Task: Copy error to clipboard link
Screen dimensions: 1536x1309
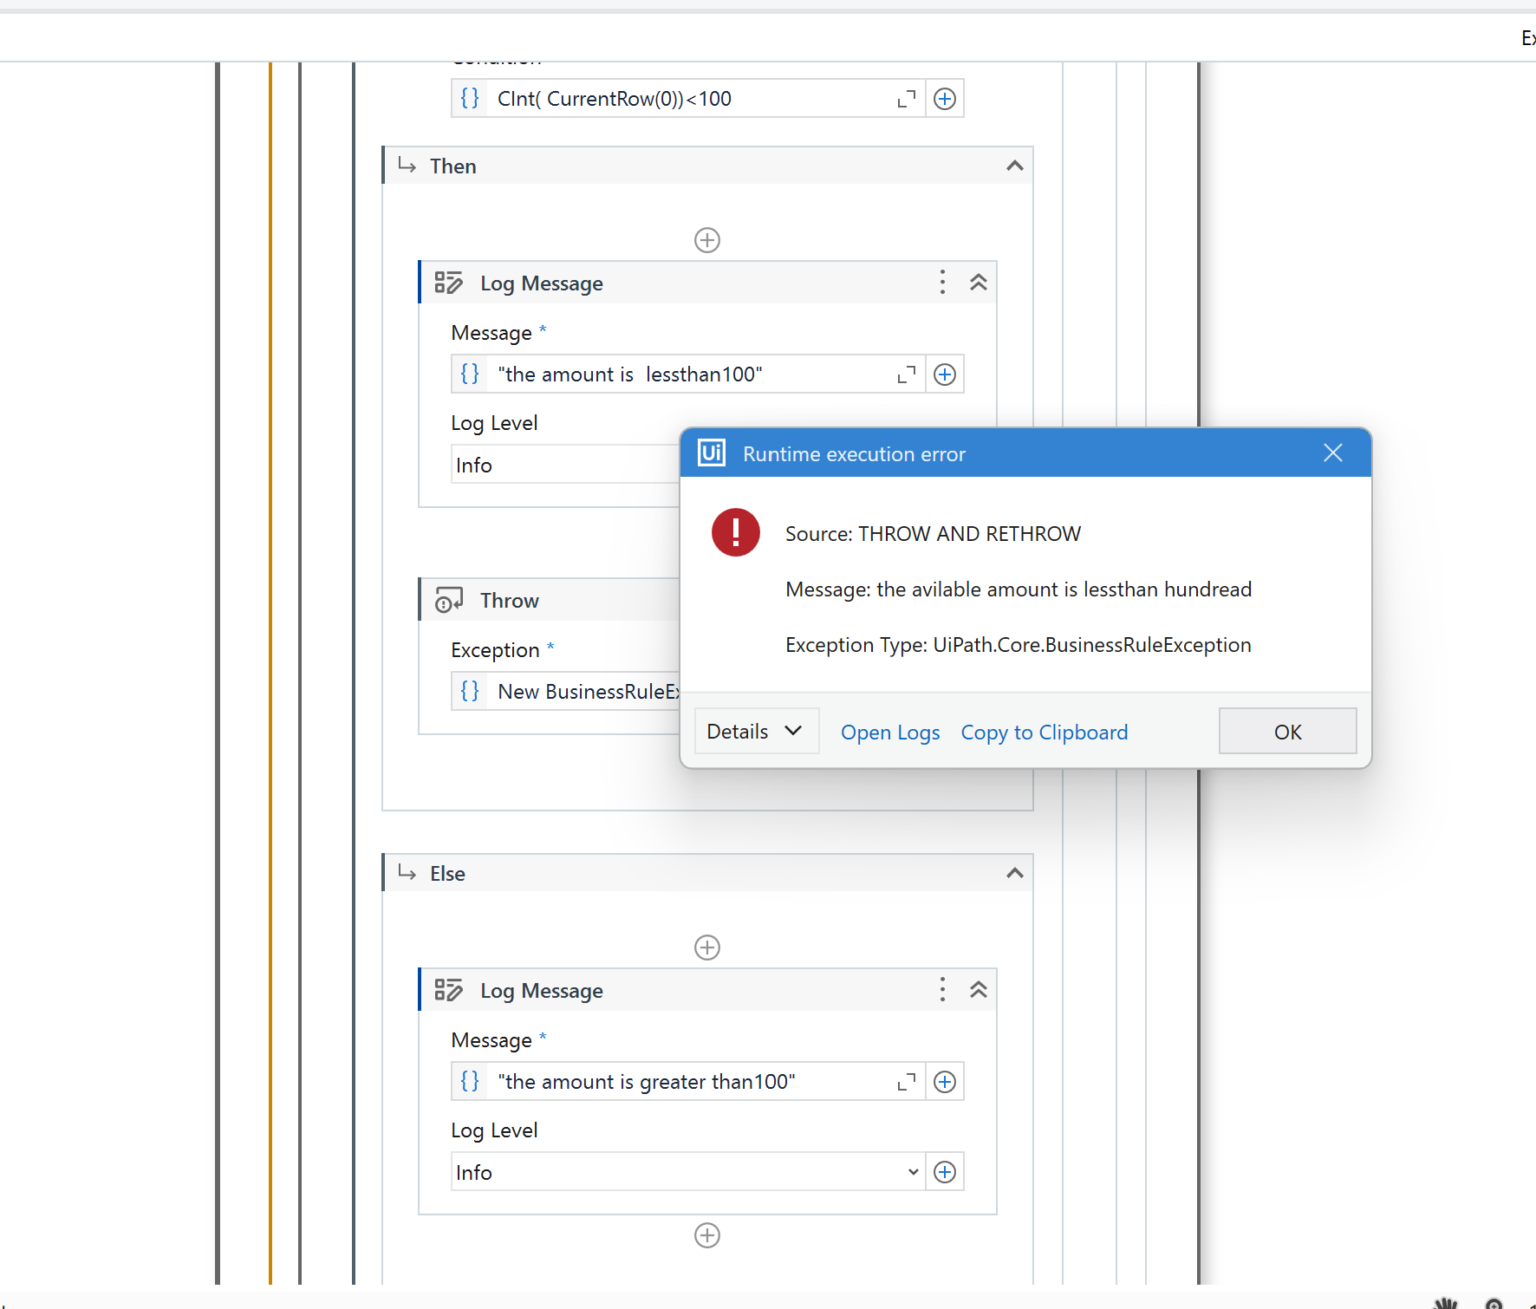Action: point(1044,733)
